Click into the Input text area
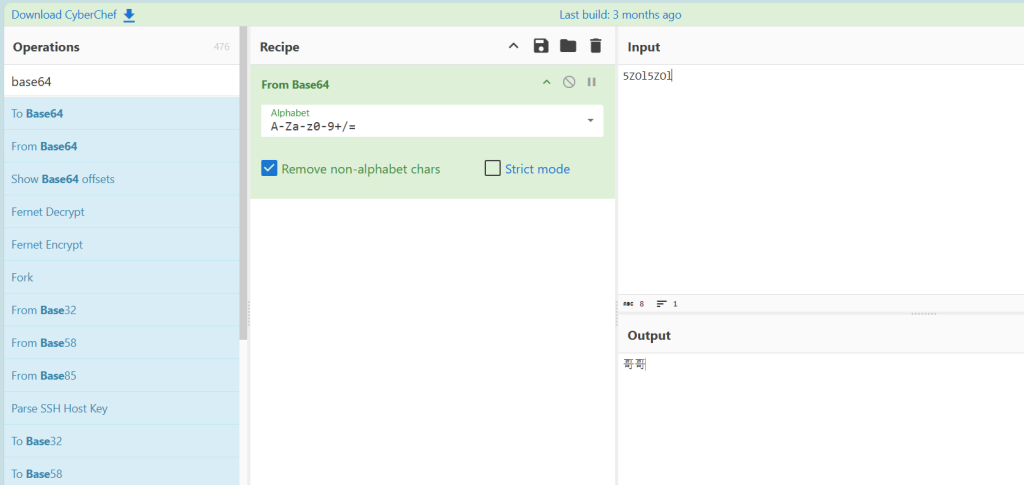Viewport: 1024px width, 485px height. [x=821, y=180]
